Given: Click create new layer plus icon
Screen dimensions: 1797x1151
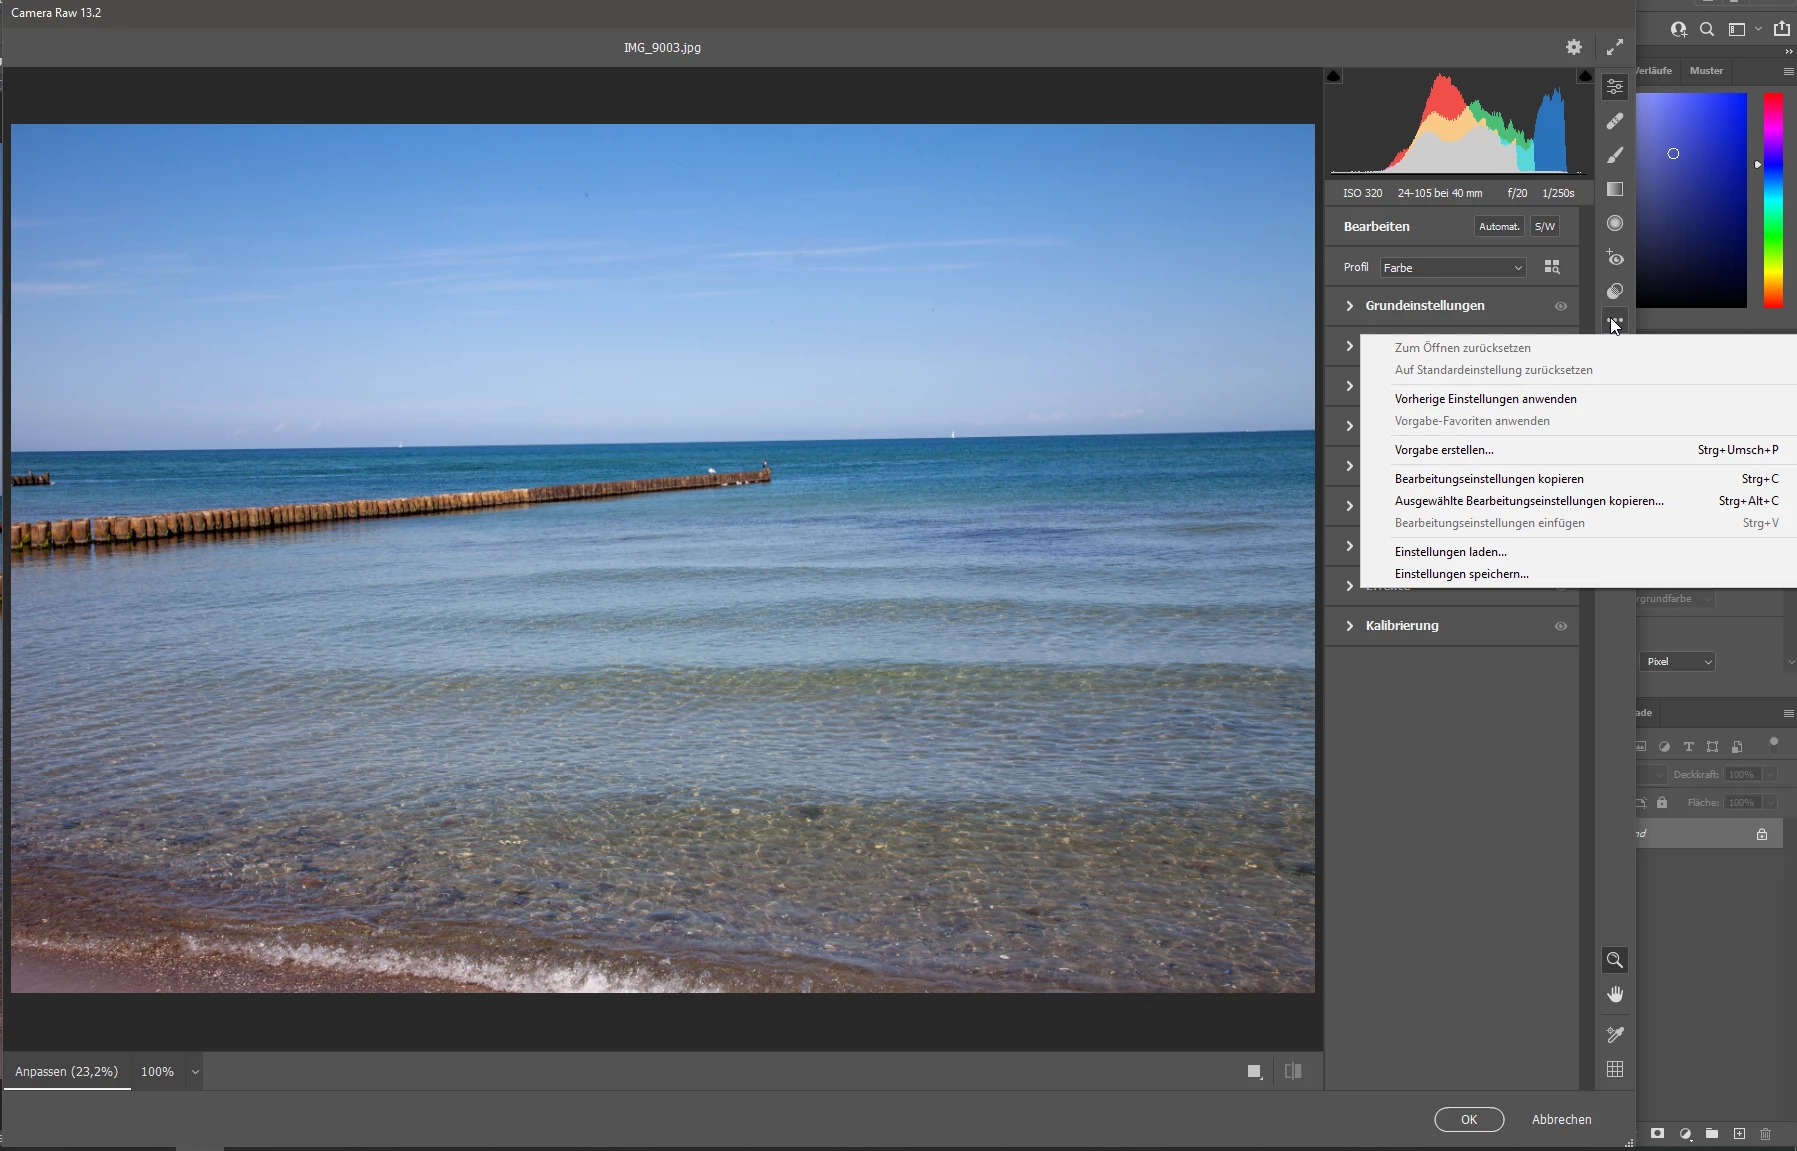Looking at the screenshot, I should (1739, 1133).
